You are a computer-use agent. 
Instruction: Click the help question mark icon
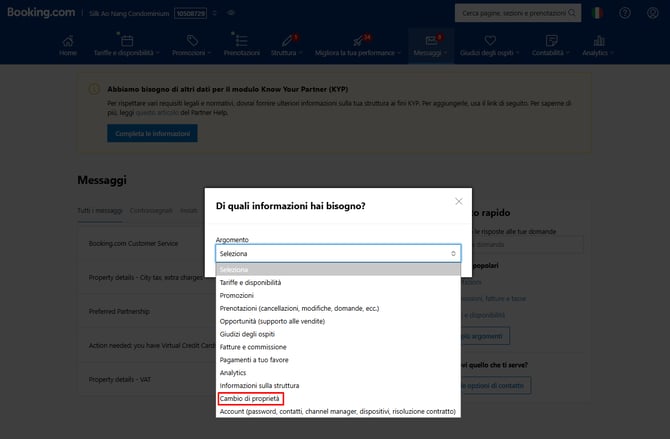point(625,13)
